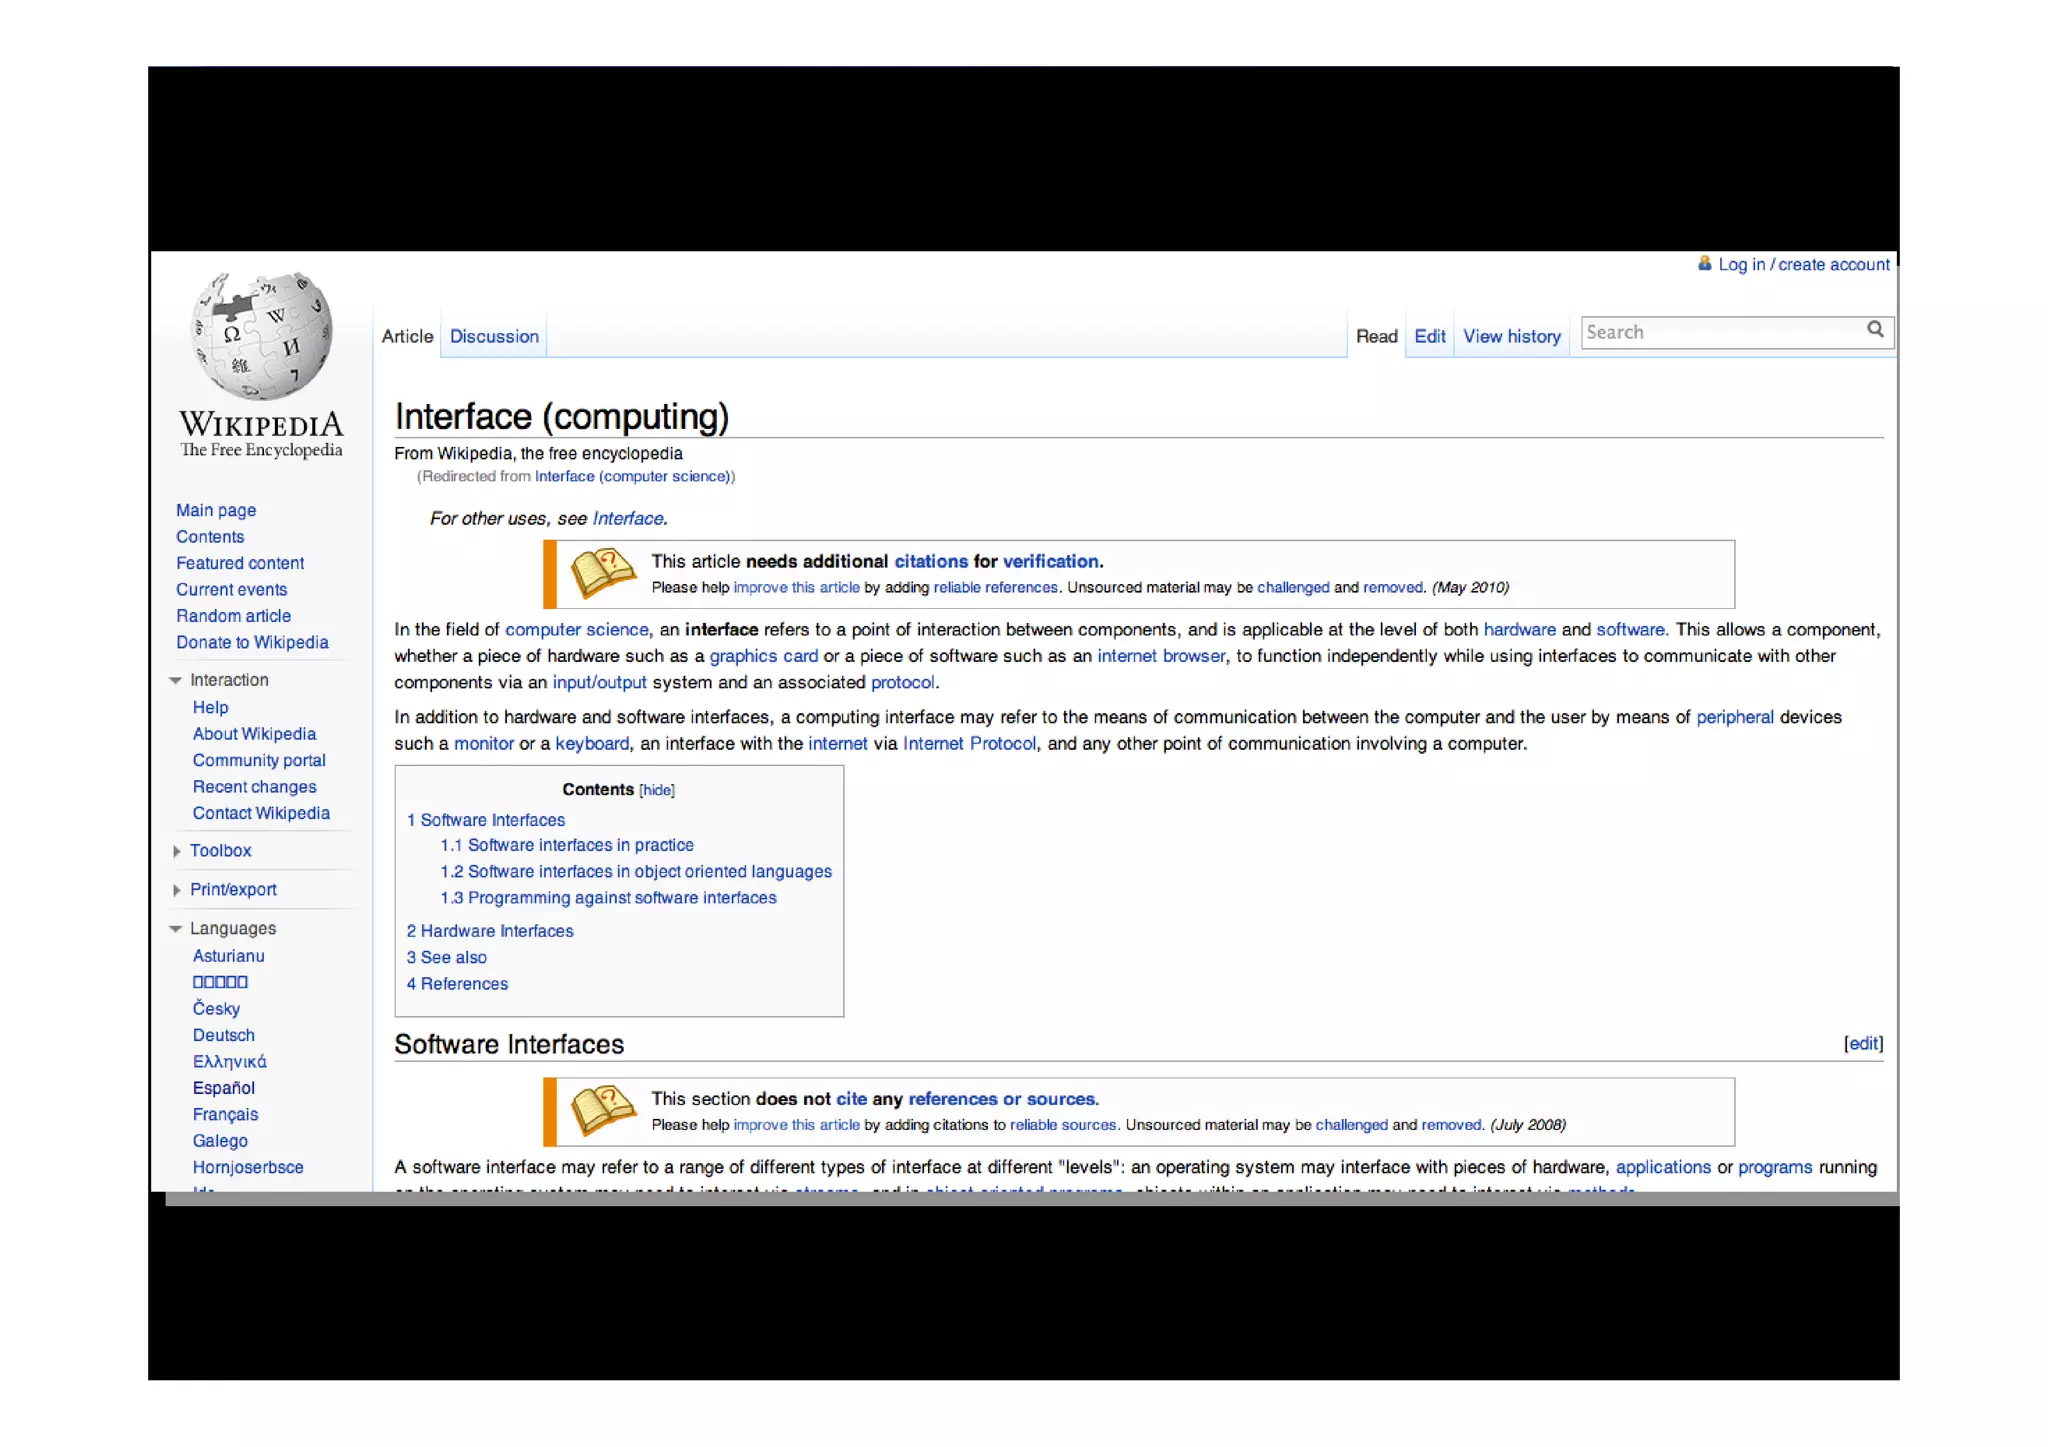Open the internet browser link
The width and height of the screenshot is (2048, 1447).
[x=1160, y=656]
